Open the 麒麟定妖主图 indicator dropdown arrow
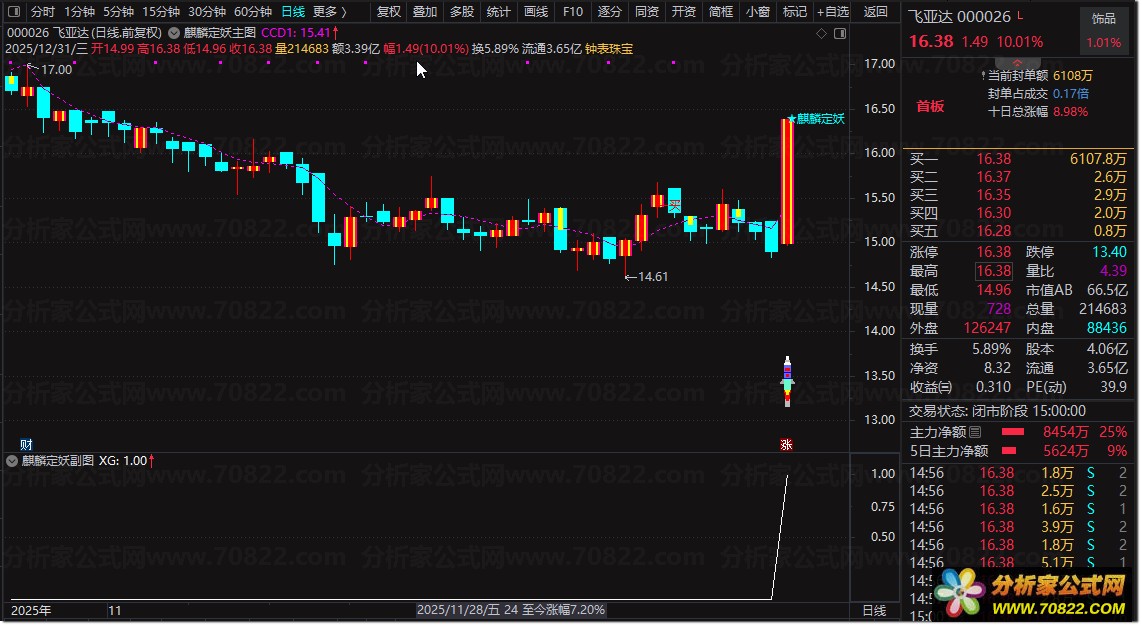The width and height of the screenshot is (1142, 625). click(x=174, y=33)
